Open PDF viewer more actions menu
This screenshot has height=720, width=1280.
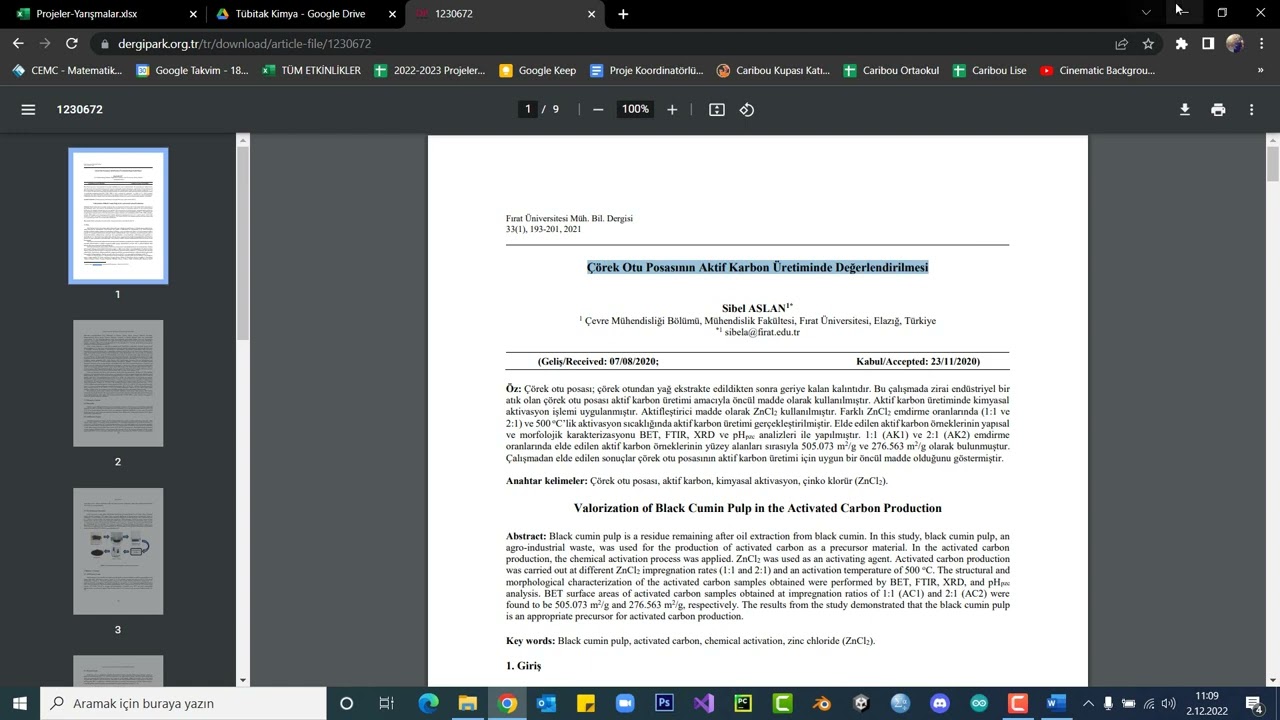[x=1251, y=110]
